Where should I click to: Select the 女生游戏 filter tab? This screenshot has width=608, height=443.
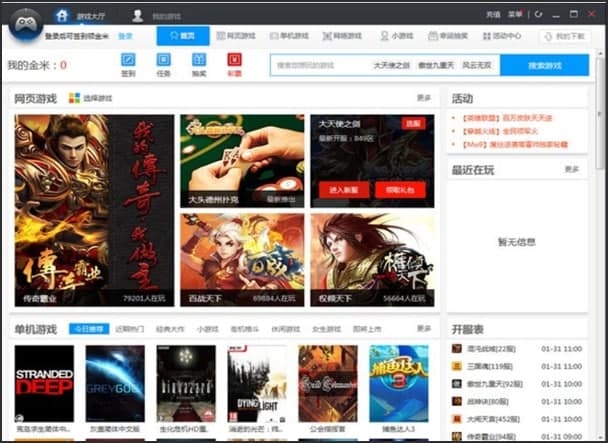(326, 329)
